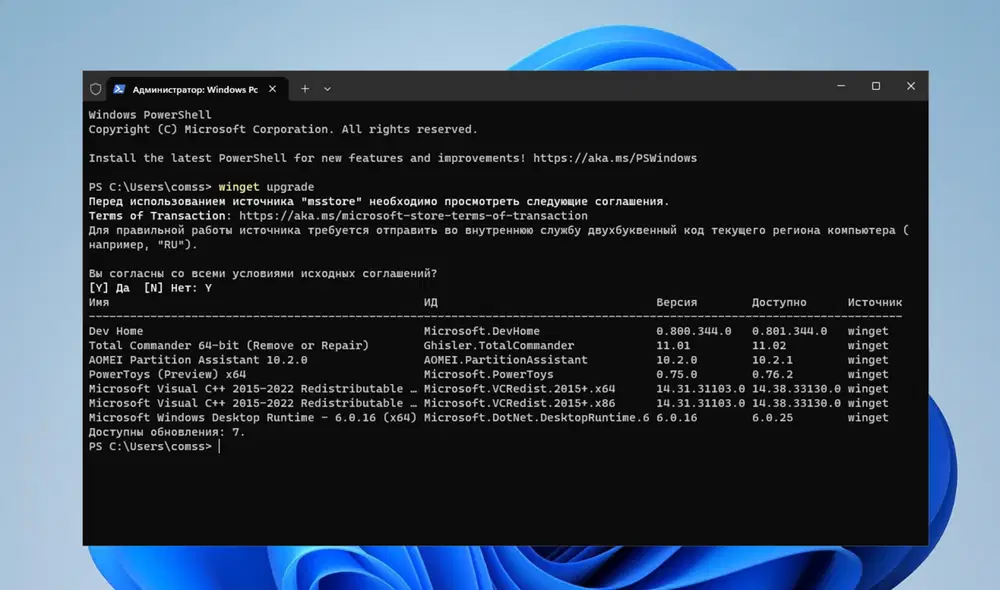Close the Администратор PowerShell tab
The width and height of the screenshot is (1000, 590).
click(272, 89)
